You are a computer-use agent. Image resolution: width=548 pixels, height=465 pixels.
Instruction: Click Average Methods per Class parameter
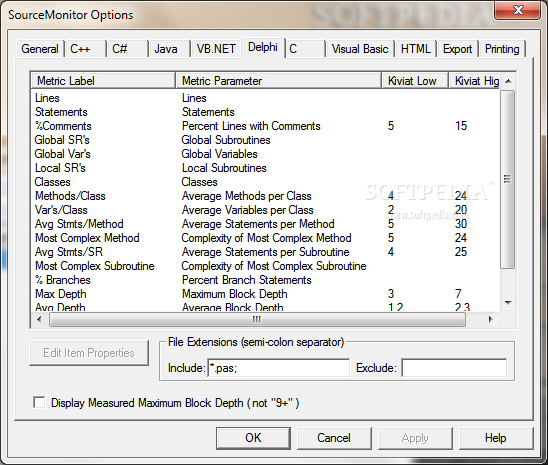pos(246,196)
